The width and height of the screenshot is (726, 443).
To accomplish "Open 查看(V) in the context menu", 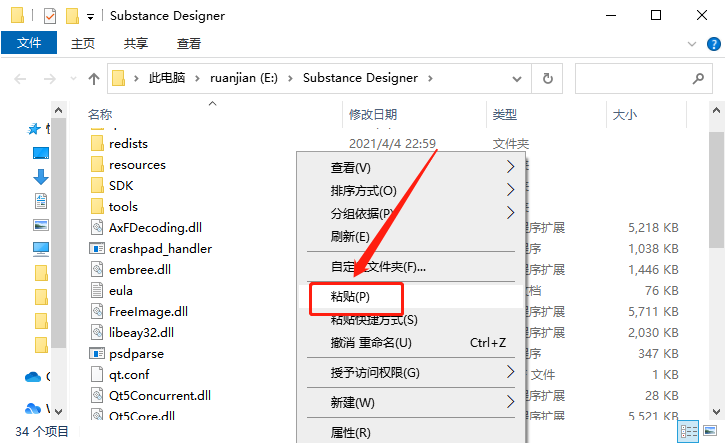I will (411, 168).
